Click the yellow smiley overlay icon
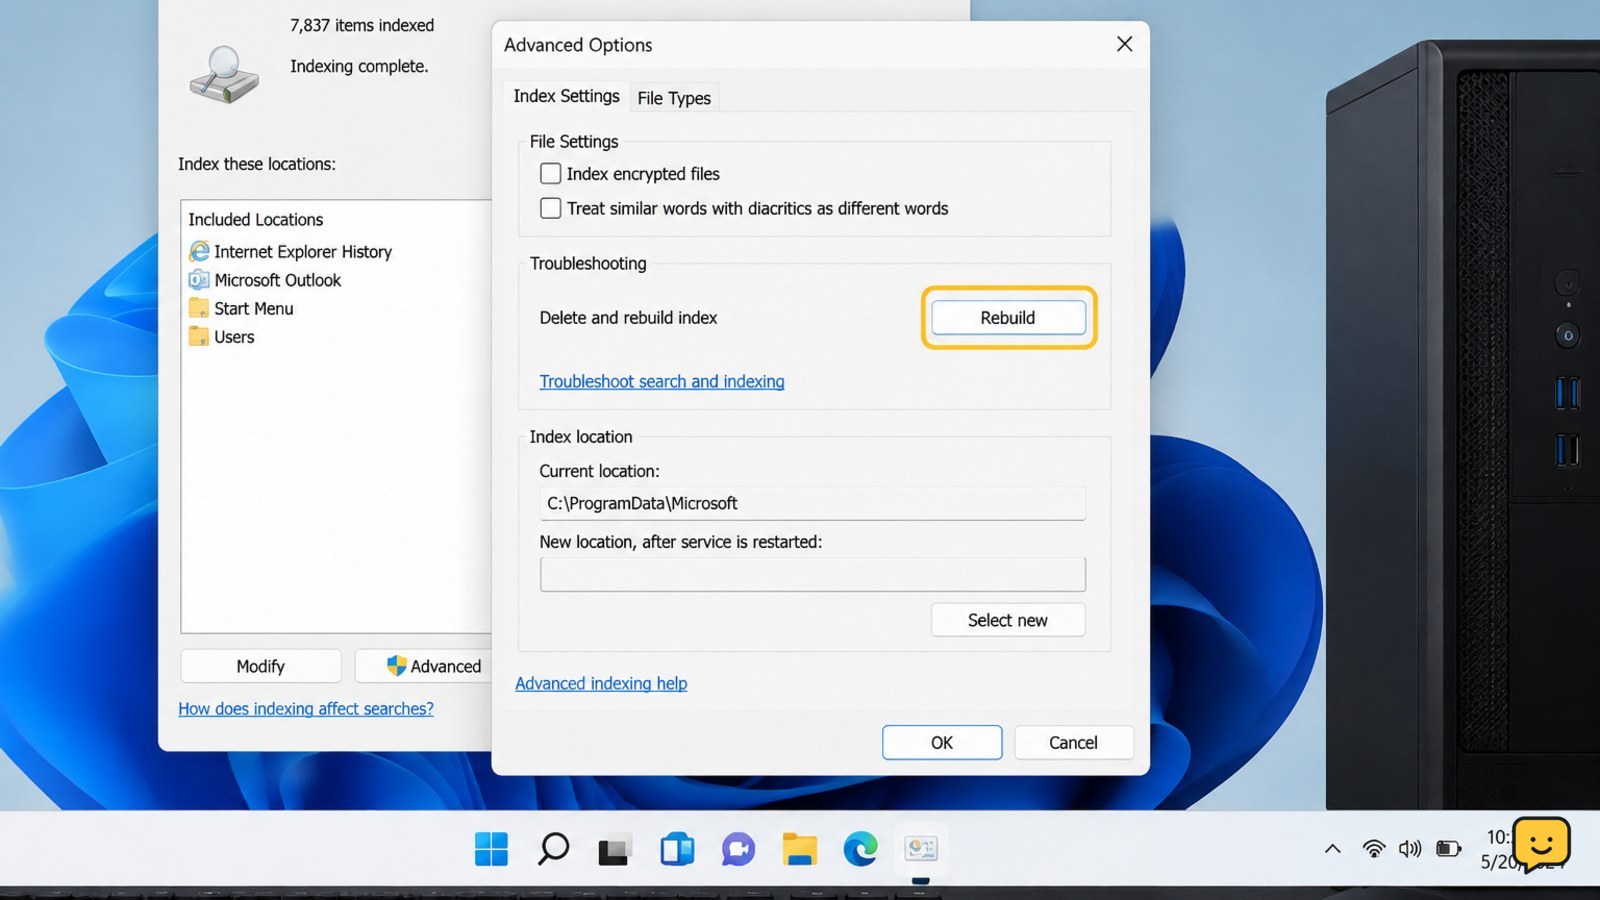This screenshot has height=900, width=1600. click(1541, 845)
